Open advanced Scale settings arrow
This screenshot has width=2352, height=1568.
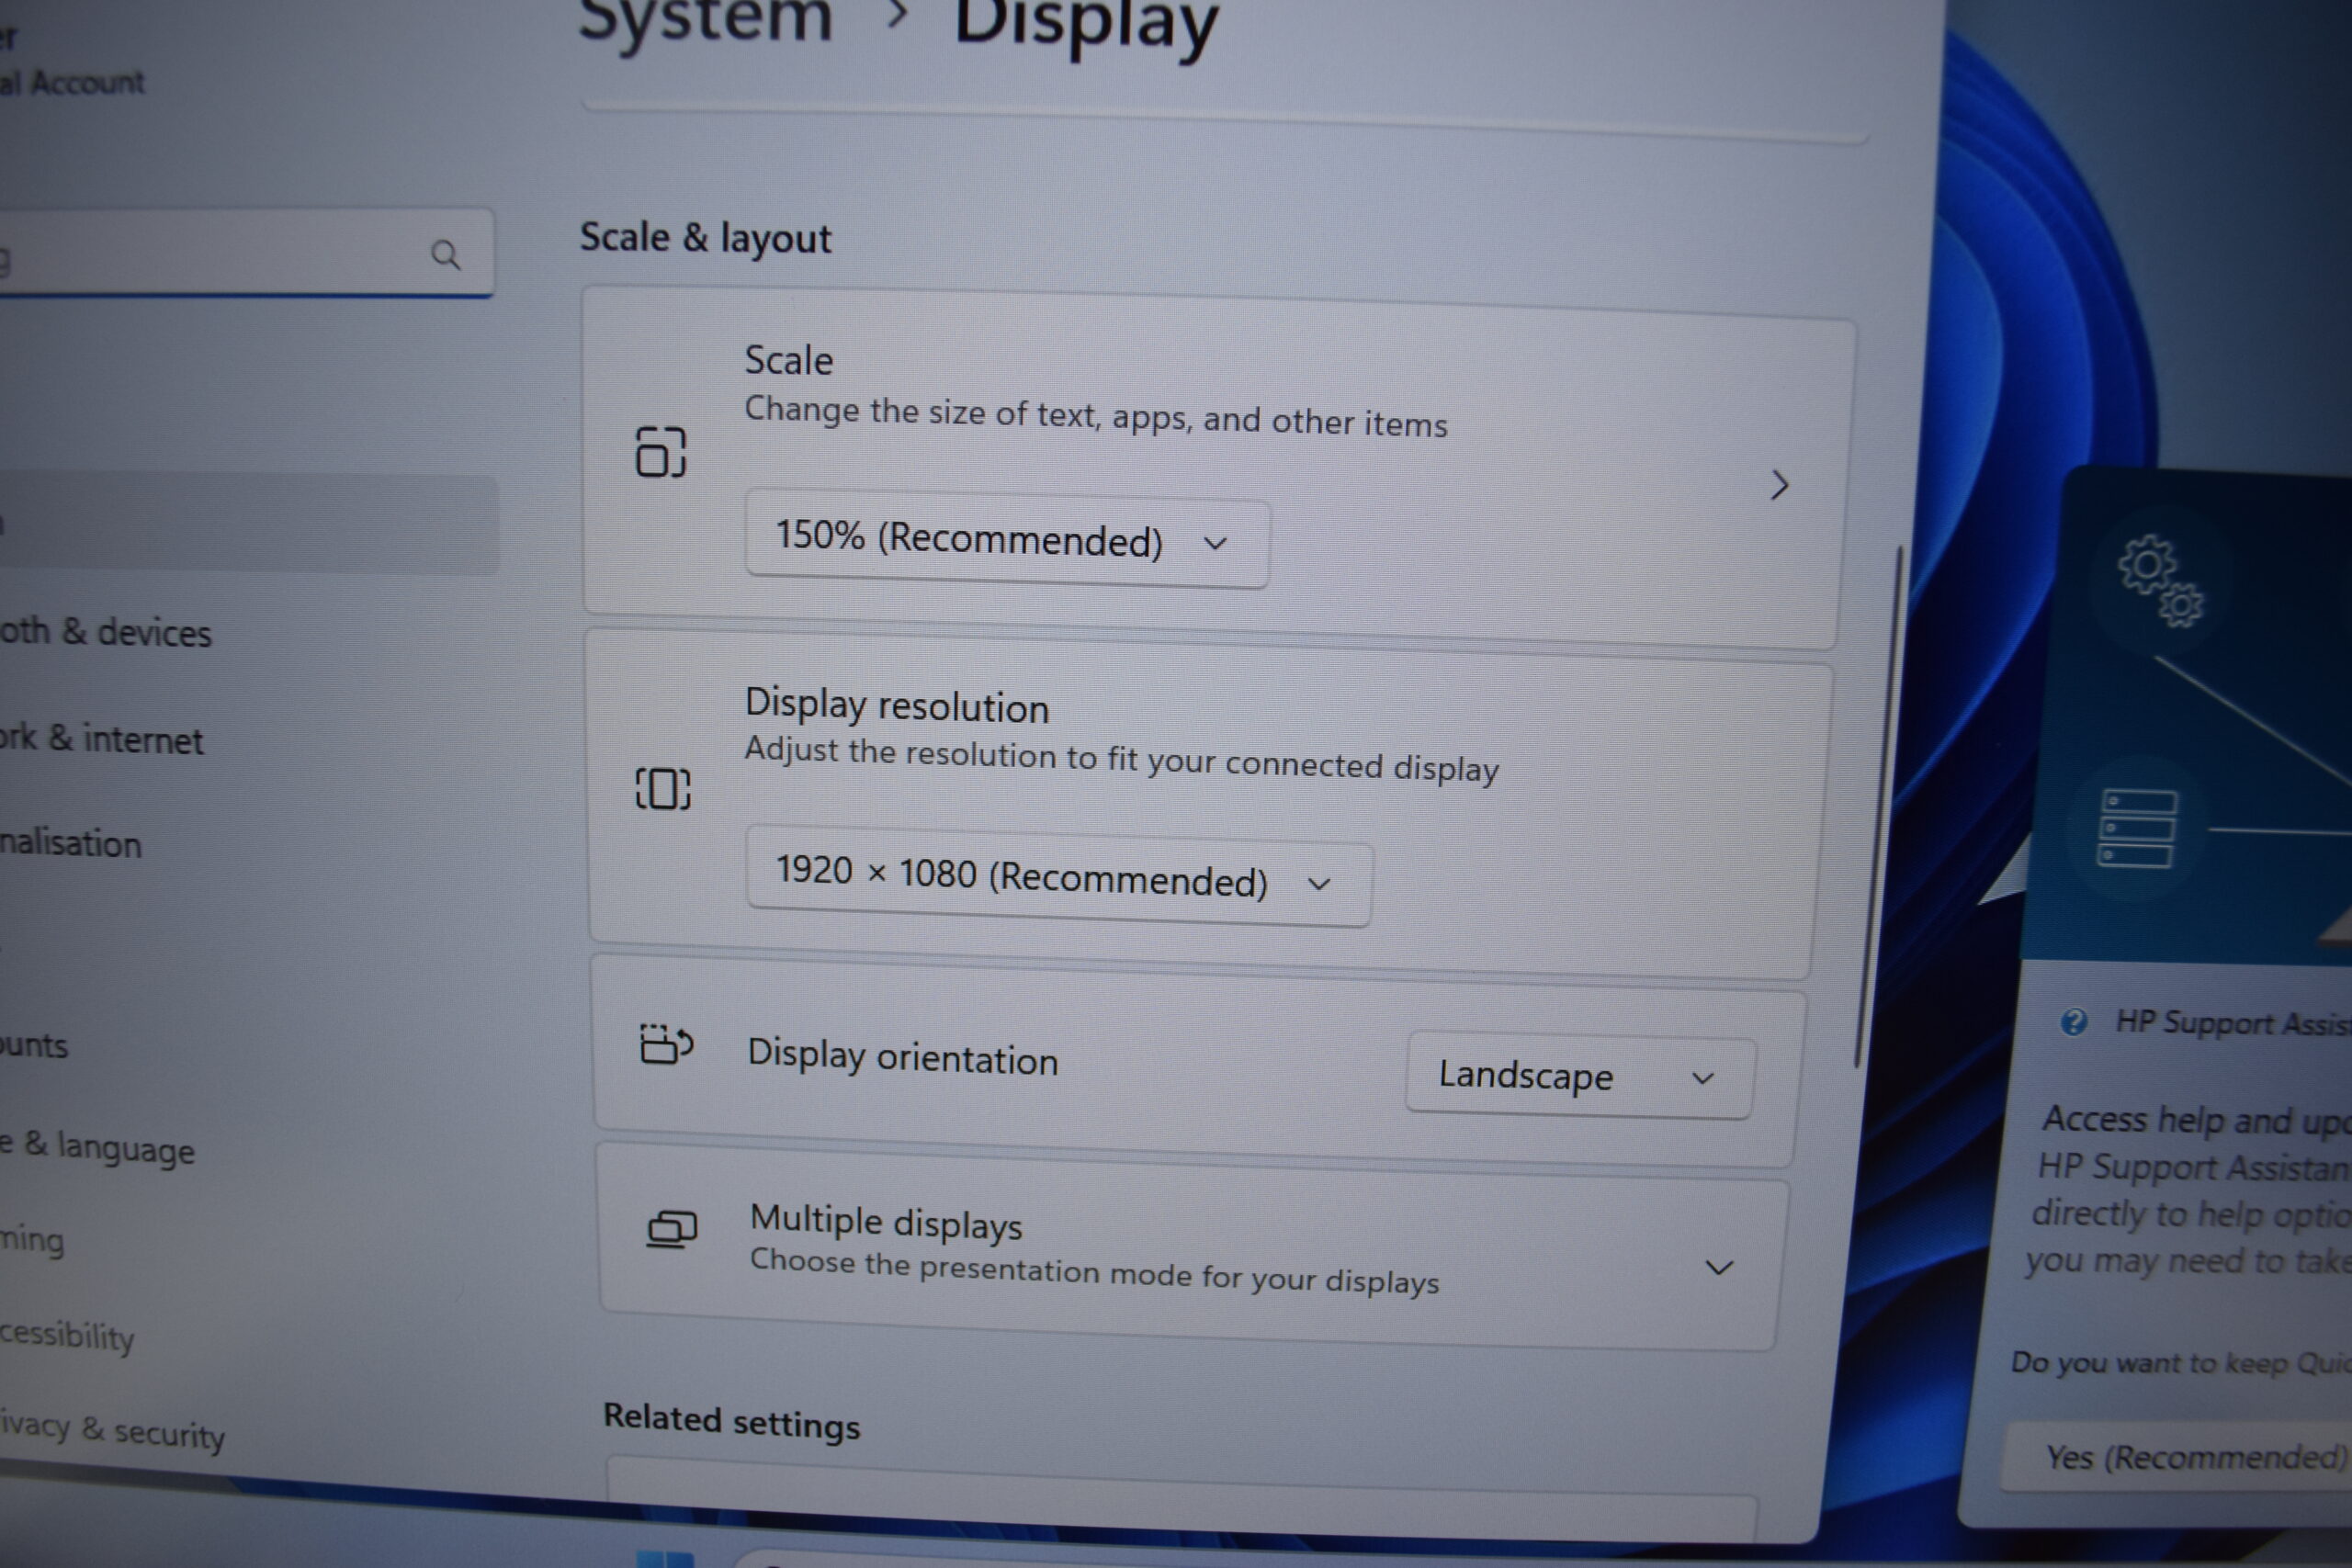[1779, 485]
